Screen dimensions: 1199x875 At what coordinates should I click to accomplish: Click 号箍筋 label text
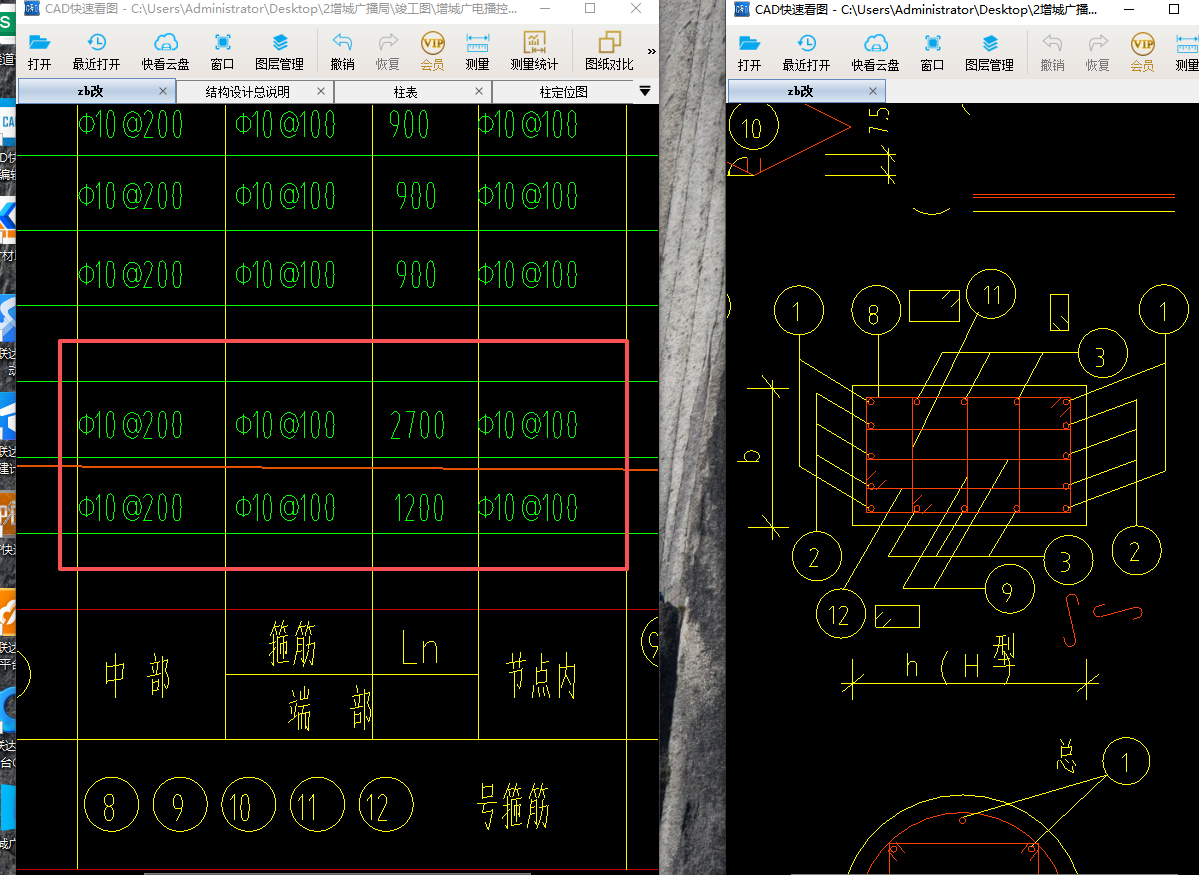pos(513,805)
